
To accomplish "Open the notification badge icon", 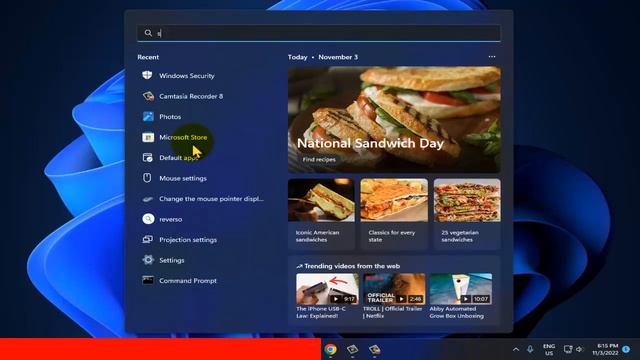I will (626, 349).
